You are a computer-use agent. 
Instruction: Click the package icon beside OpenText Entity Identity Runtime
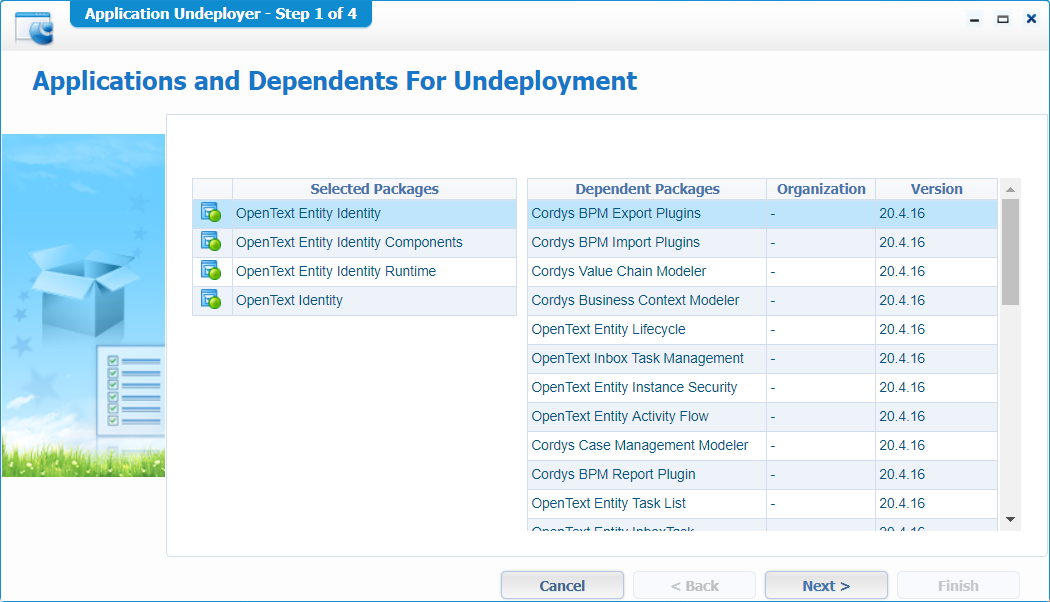212,271
